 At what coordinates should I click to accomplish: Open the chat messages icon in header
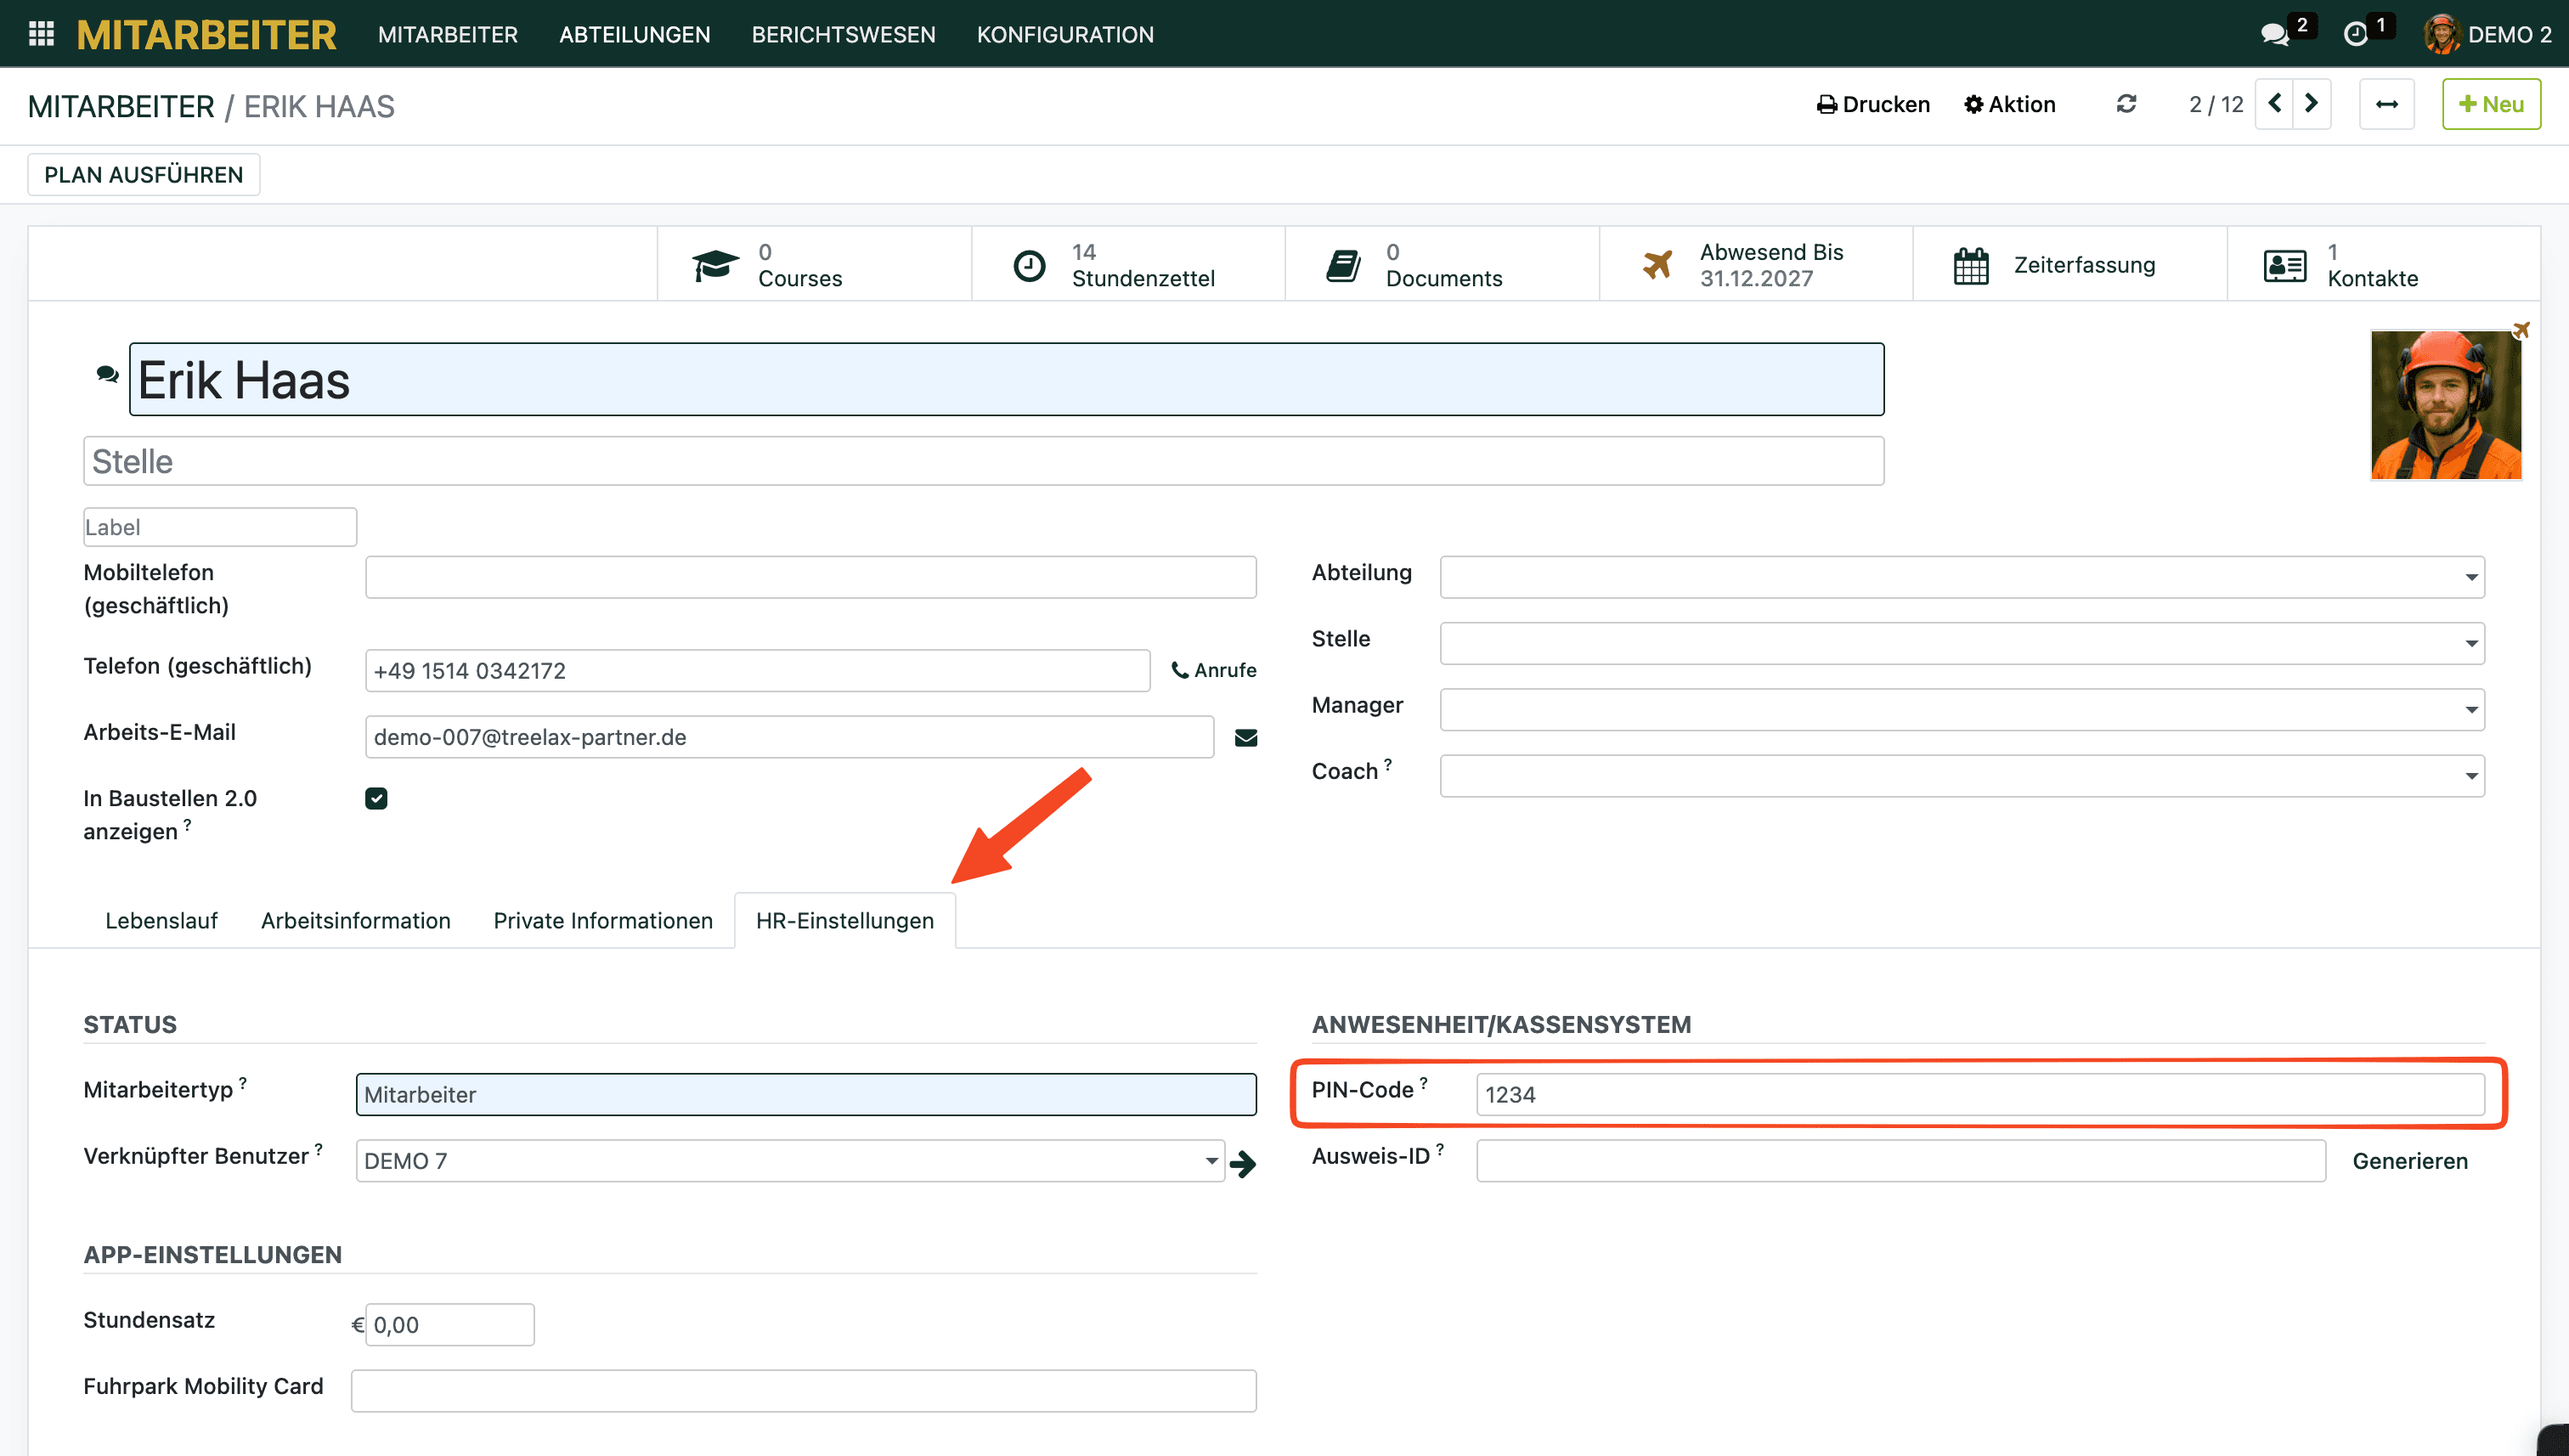point(2275,34)
